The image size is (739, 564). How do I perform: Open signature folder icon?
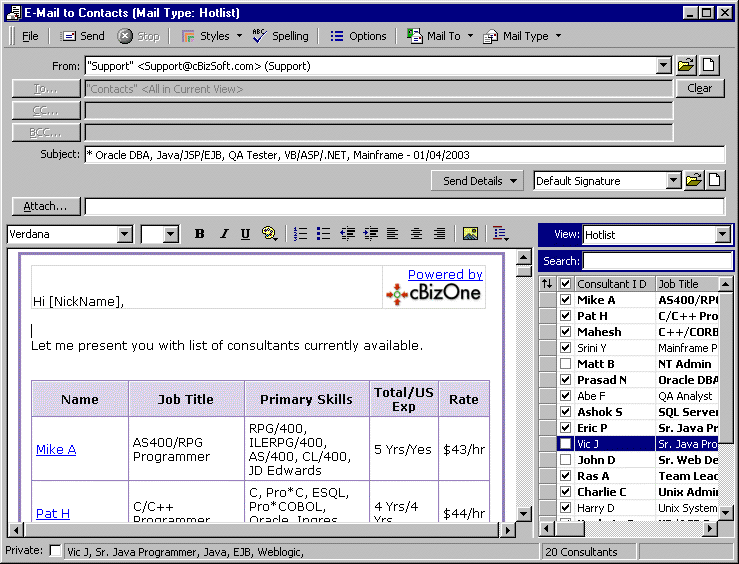click(x=694, y=180)
